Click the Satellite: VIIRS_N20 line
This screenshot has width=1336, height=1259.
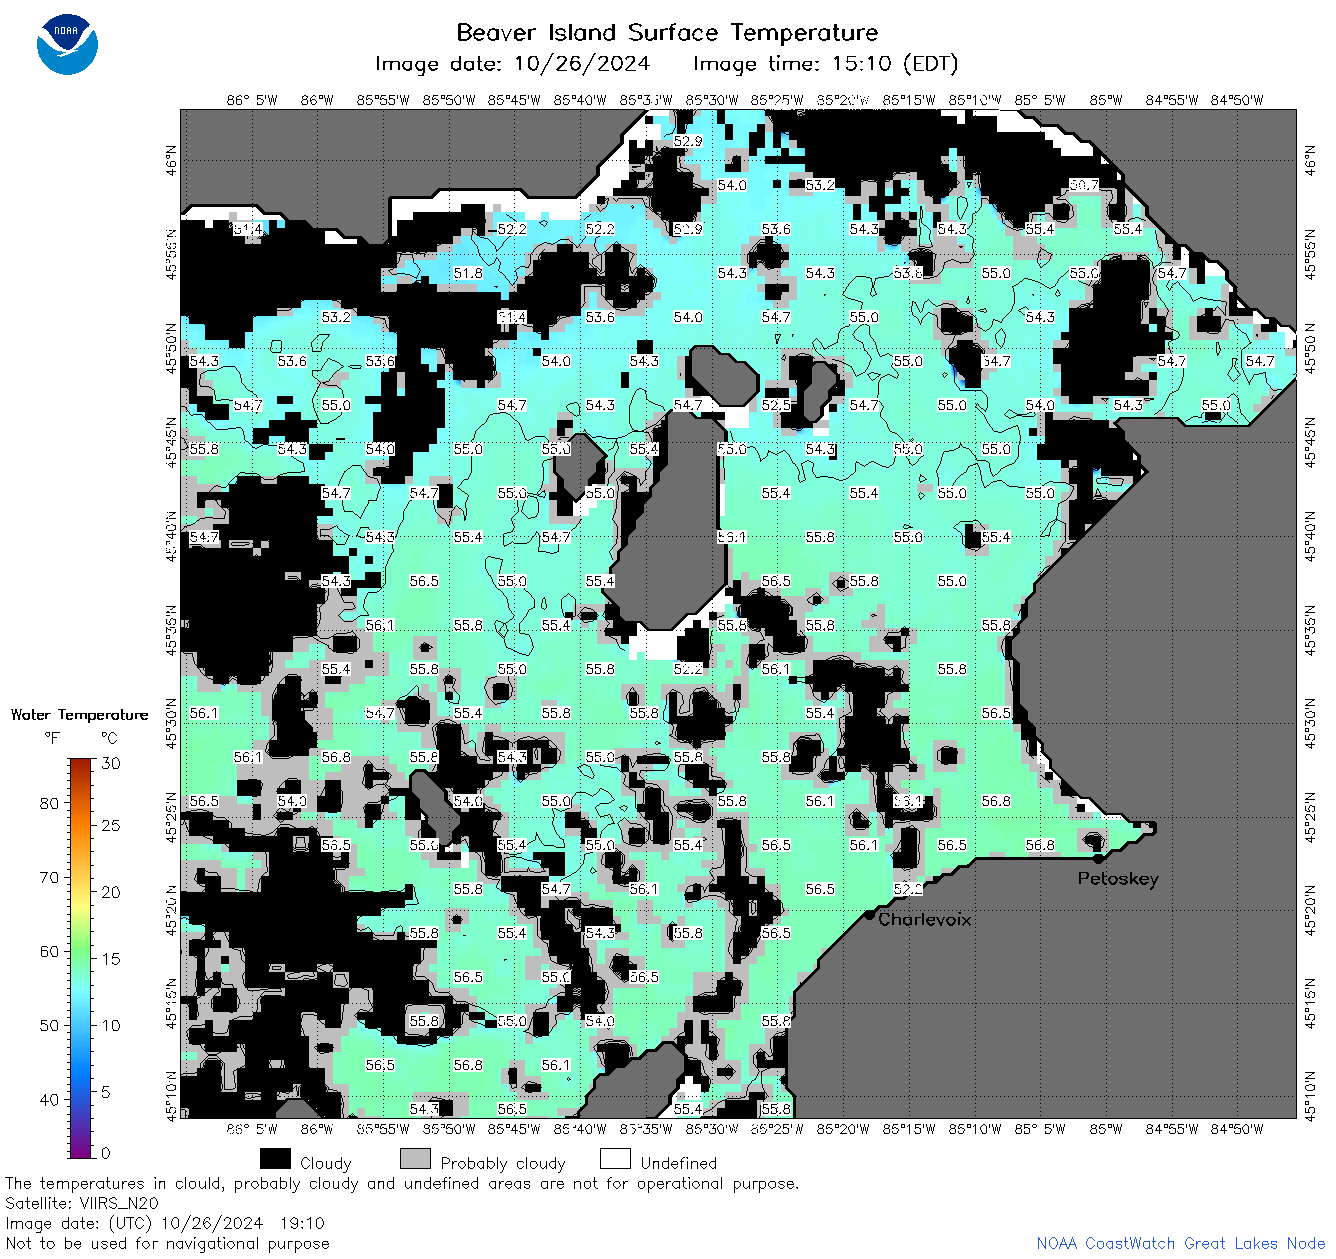tap(82, 1203)
